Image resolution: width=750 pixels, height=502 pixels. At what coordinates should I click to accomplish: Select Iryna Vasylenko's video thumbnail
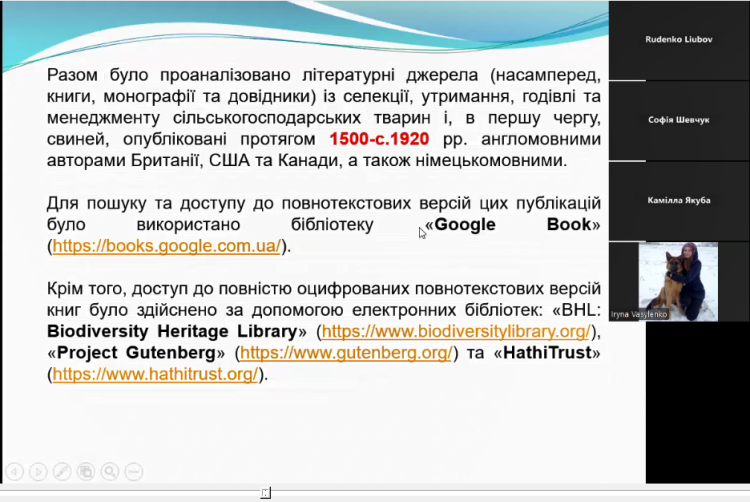(678, 282)
